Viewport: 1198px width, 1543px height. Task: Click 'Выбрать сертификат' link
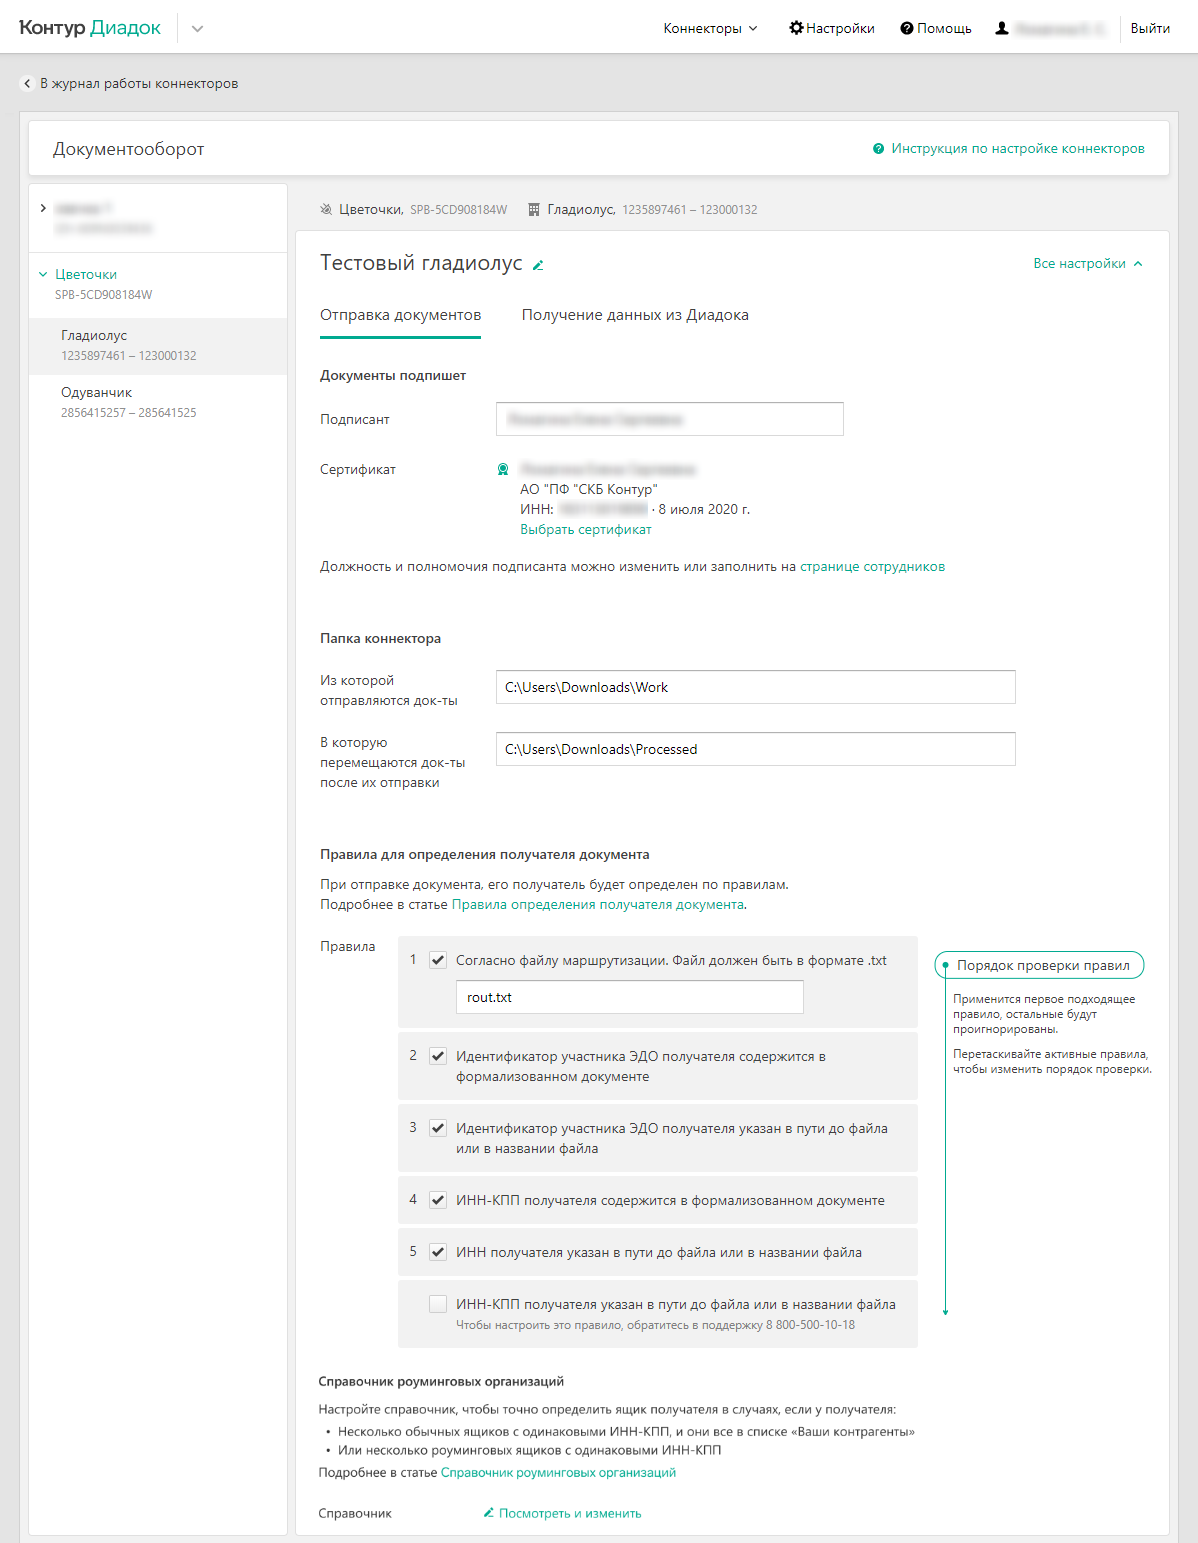[586, 530]
